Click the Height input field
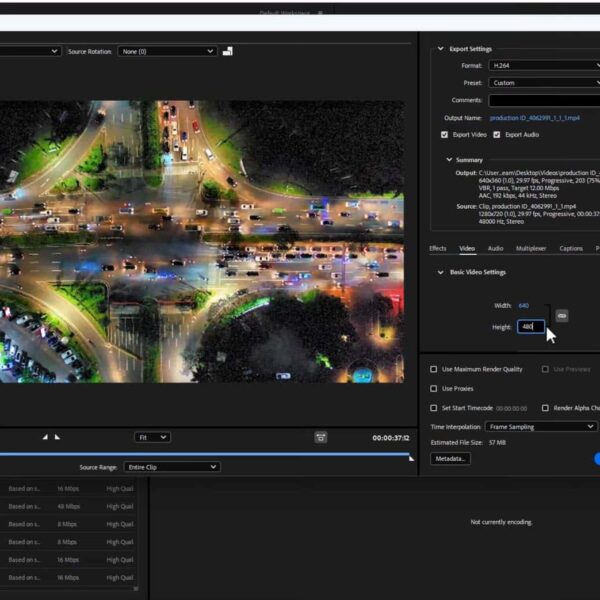Screen dimensions: 600x600 530,326
